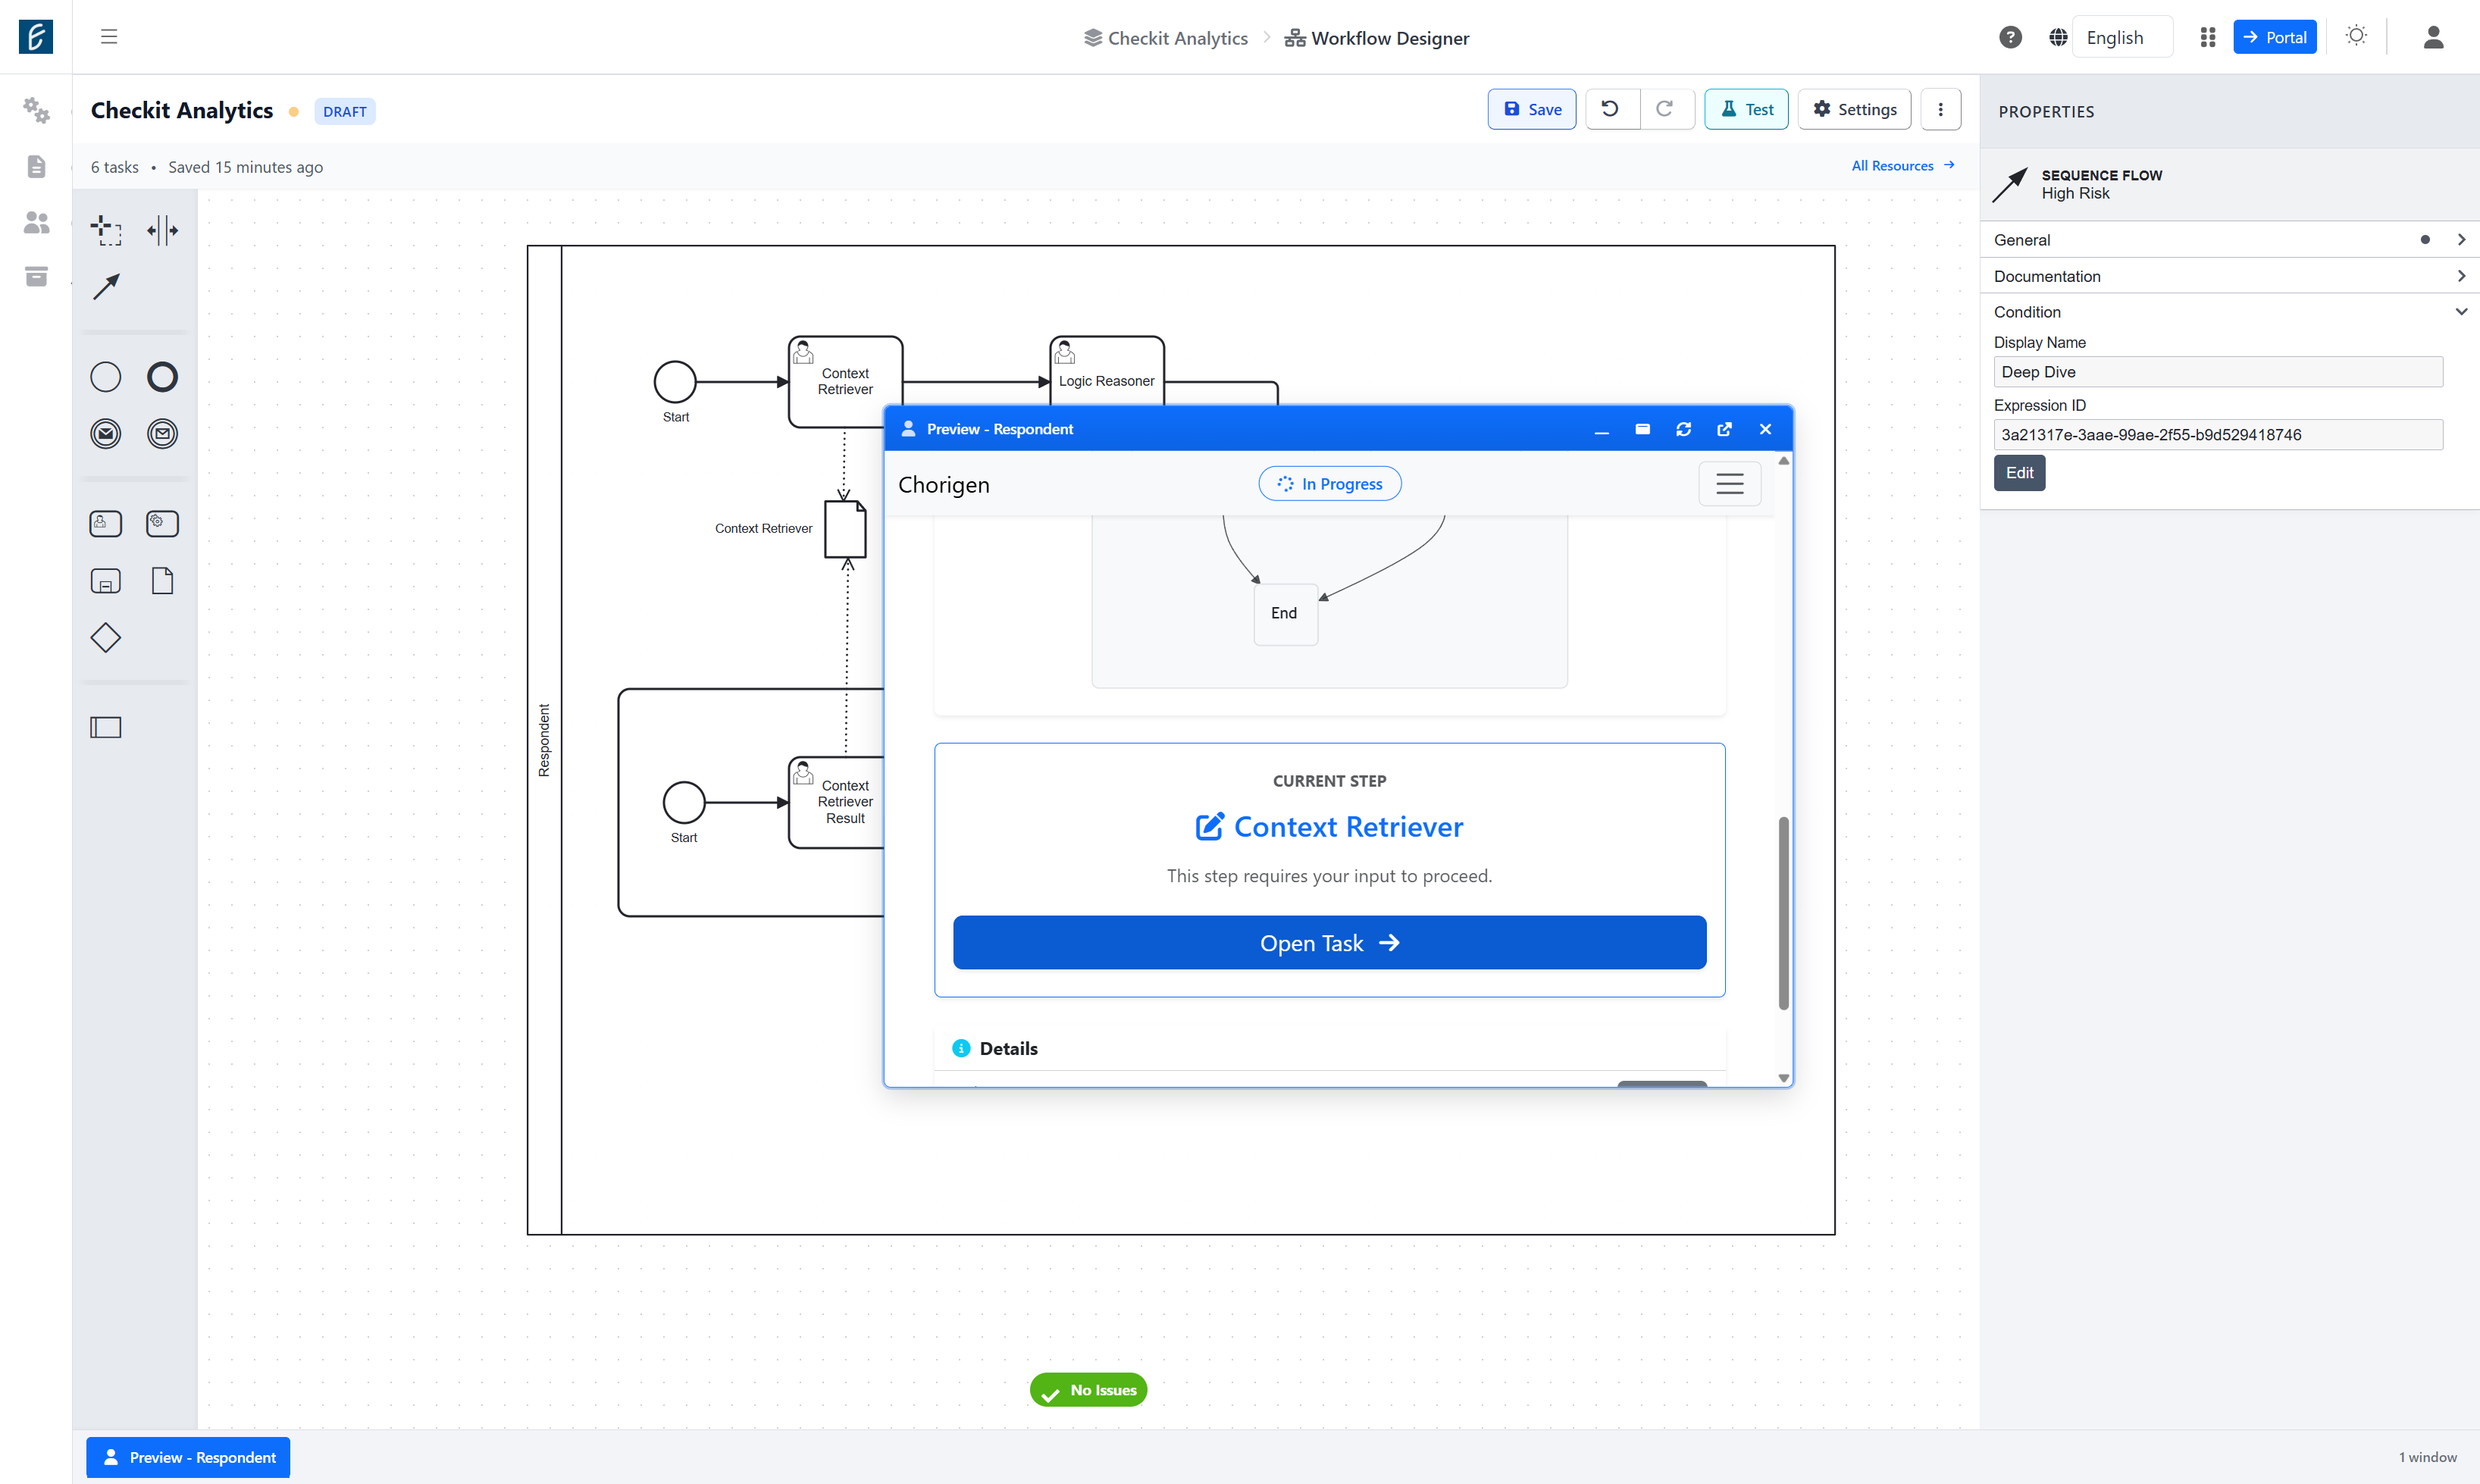Go to Portal
2480x1484 pixels.
point(2274,37)
